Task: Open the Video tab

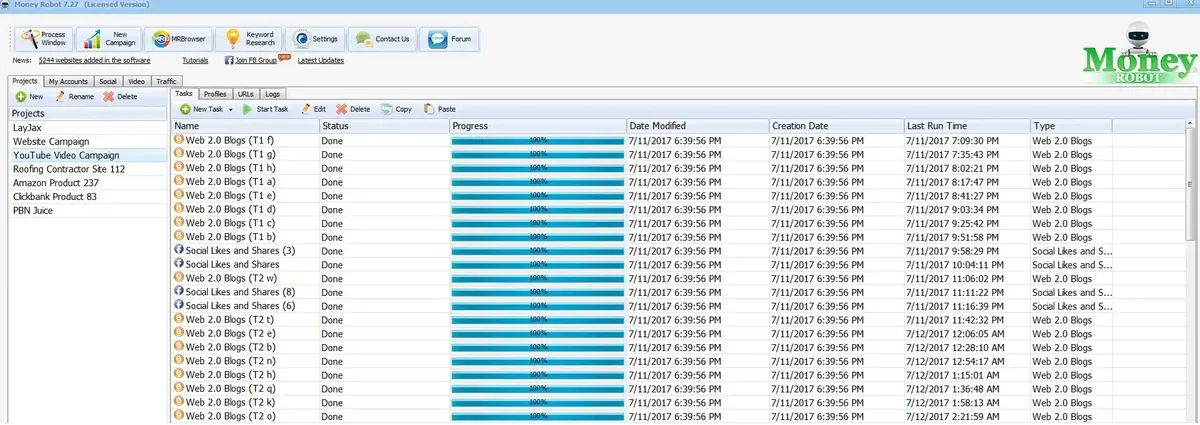Action: 136,81
